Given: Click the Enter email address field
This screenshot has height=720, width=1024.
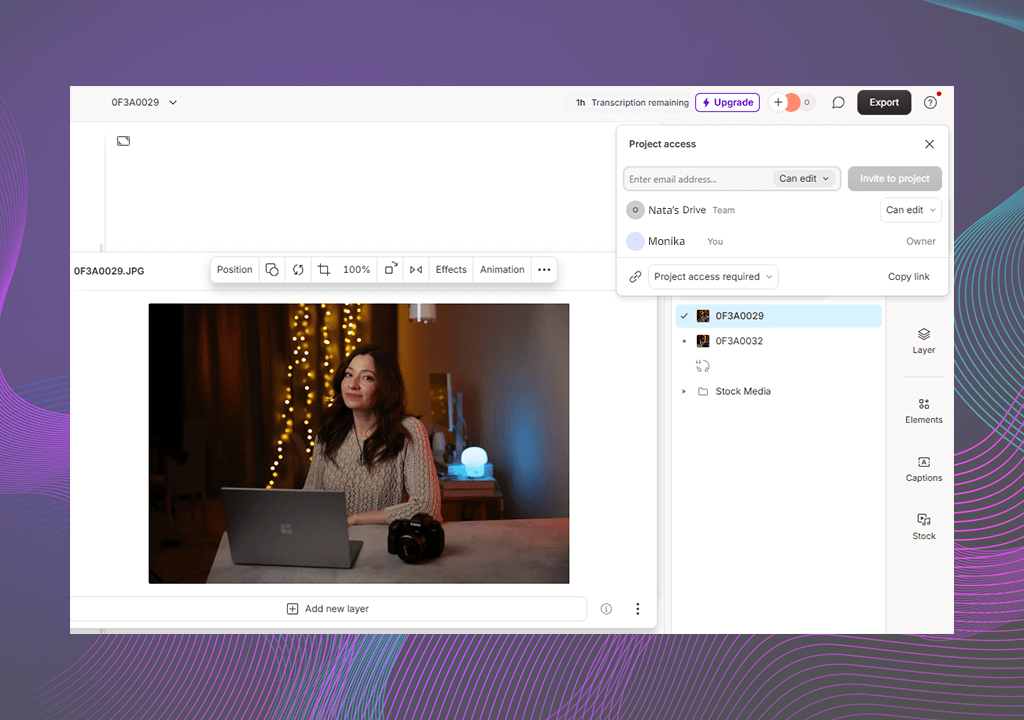Looking at the screenshot, I should pos(697,179).
